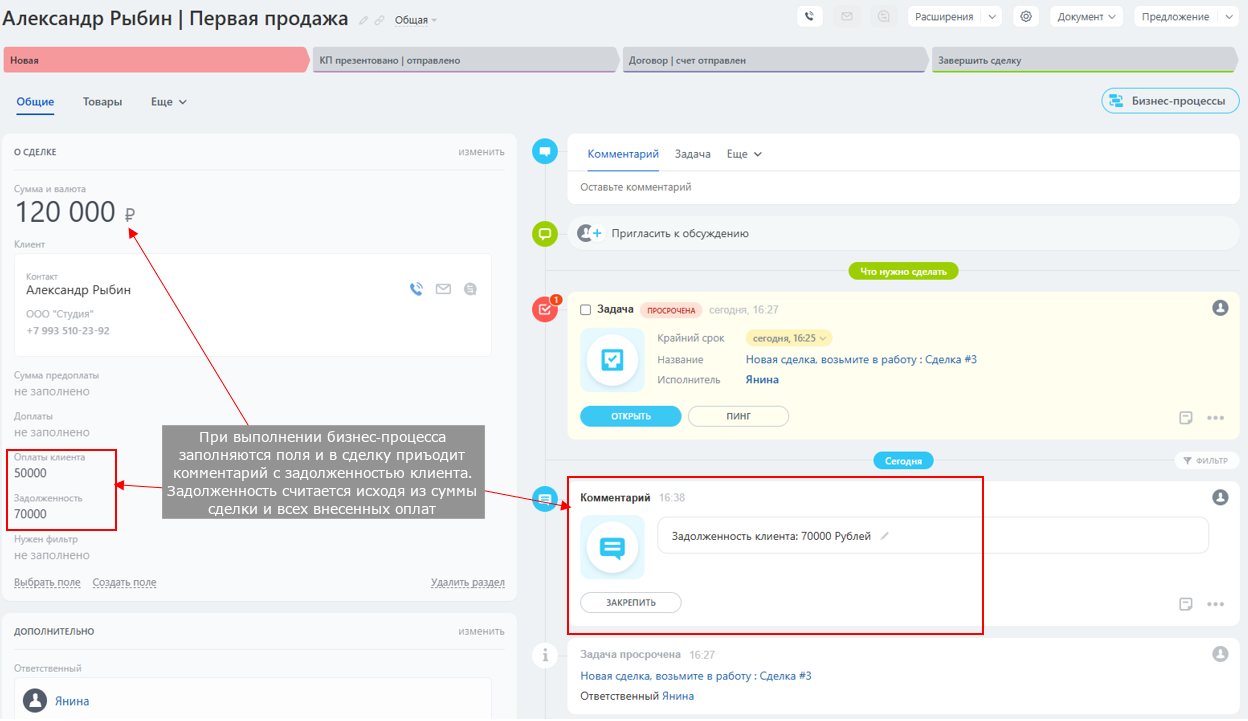Open the contact Александр Рыбин
Screen dimensions: 1248x721
point(78,290)
